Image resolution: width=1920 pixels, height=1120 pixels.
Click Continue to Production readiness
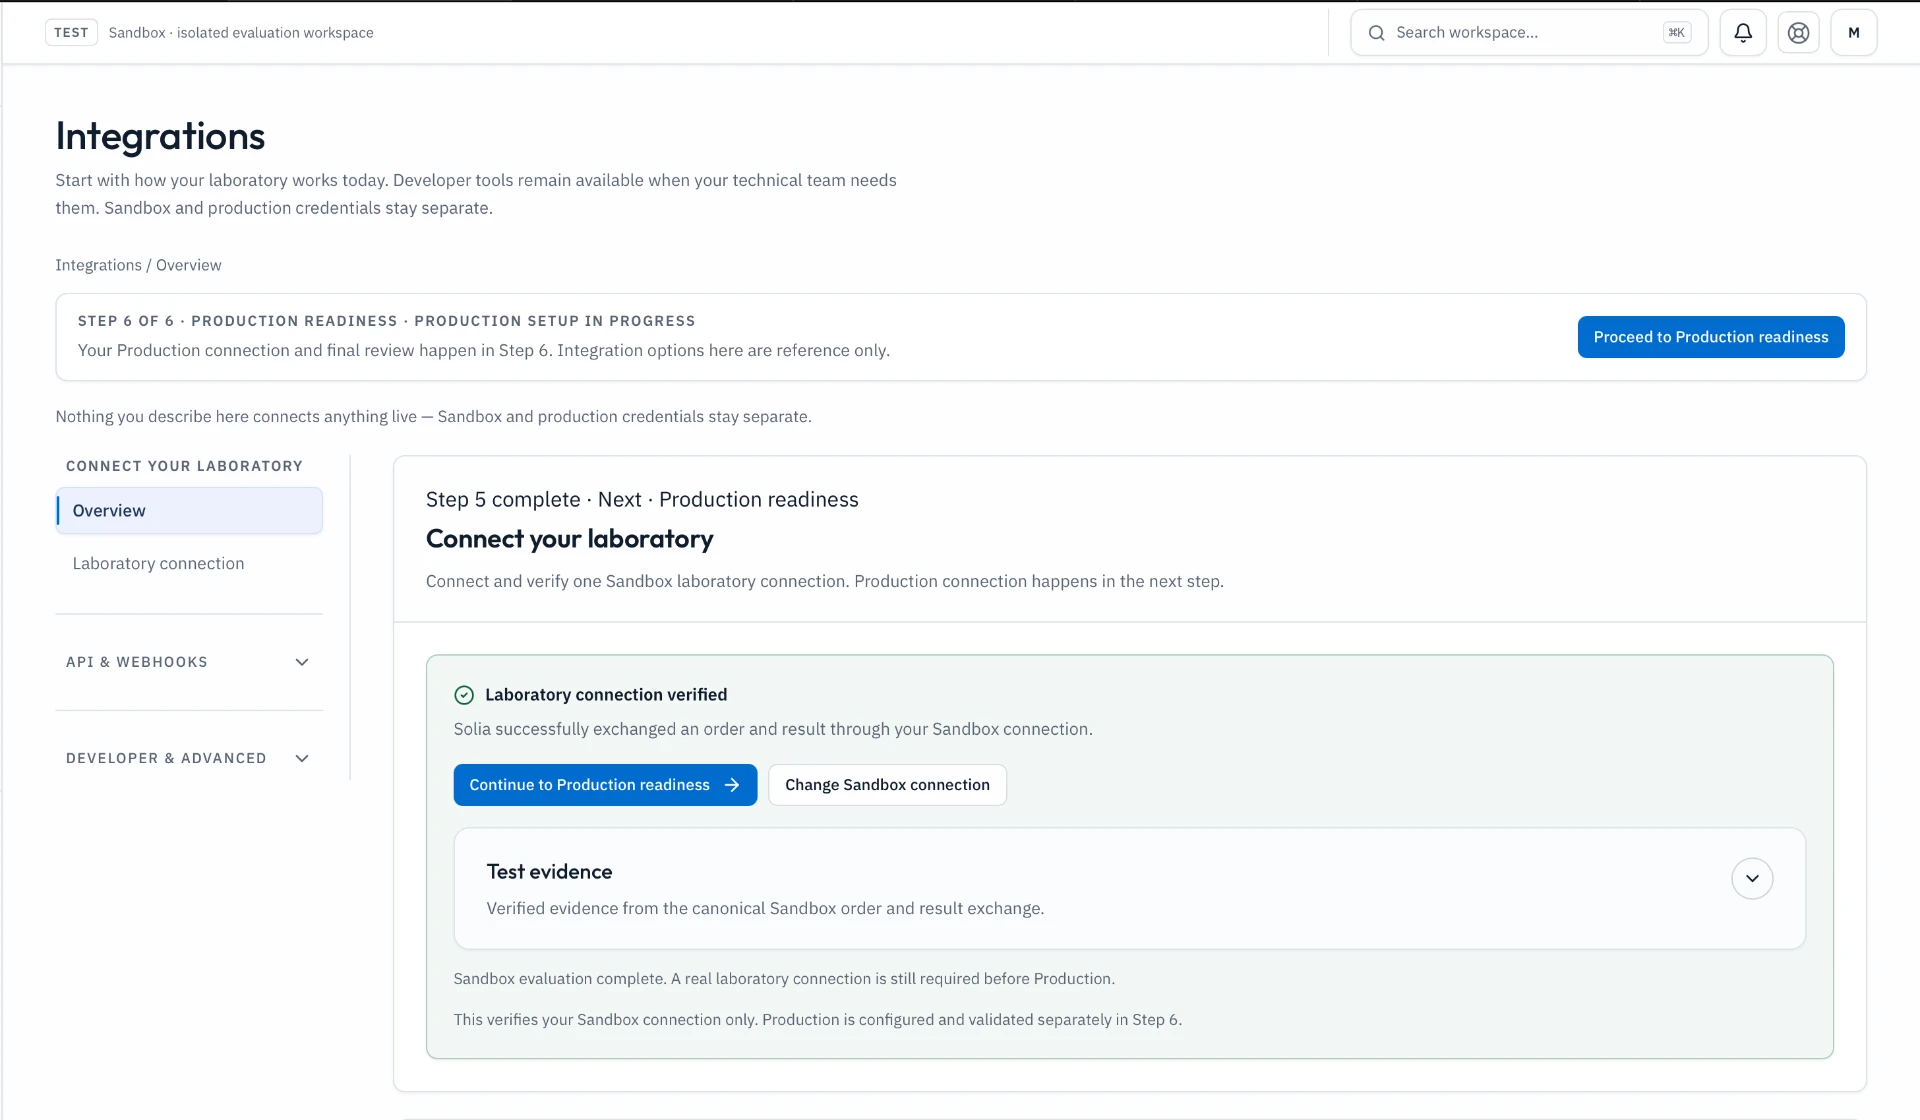point(605,785)
